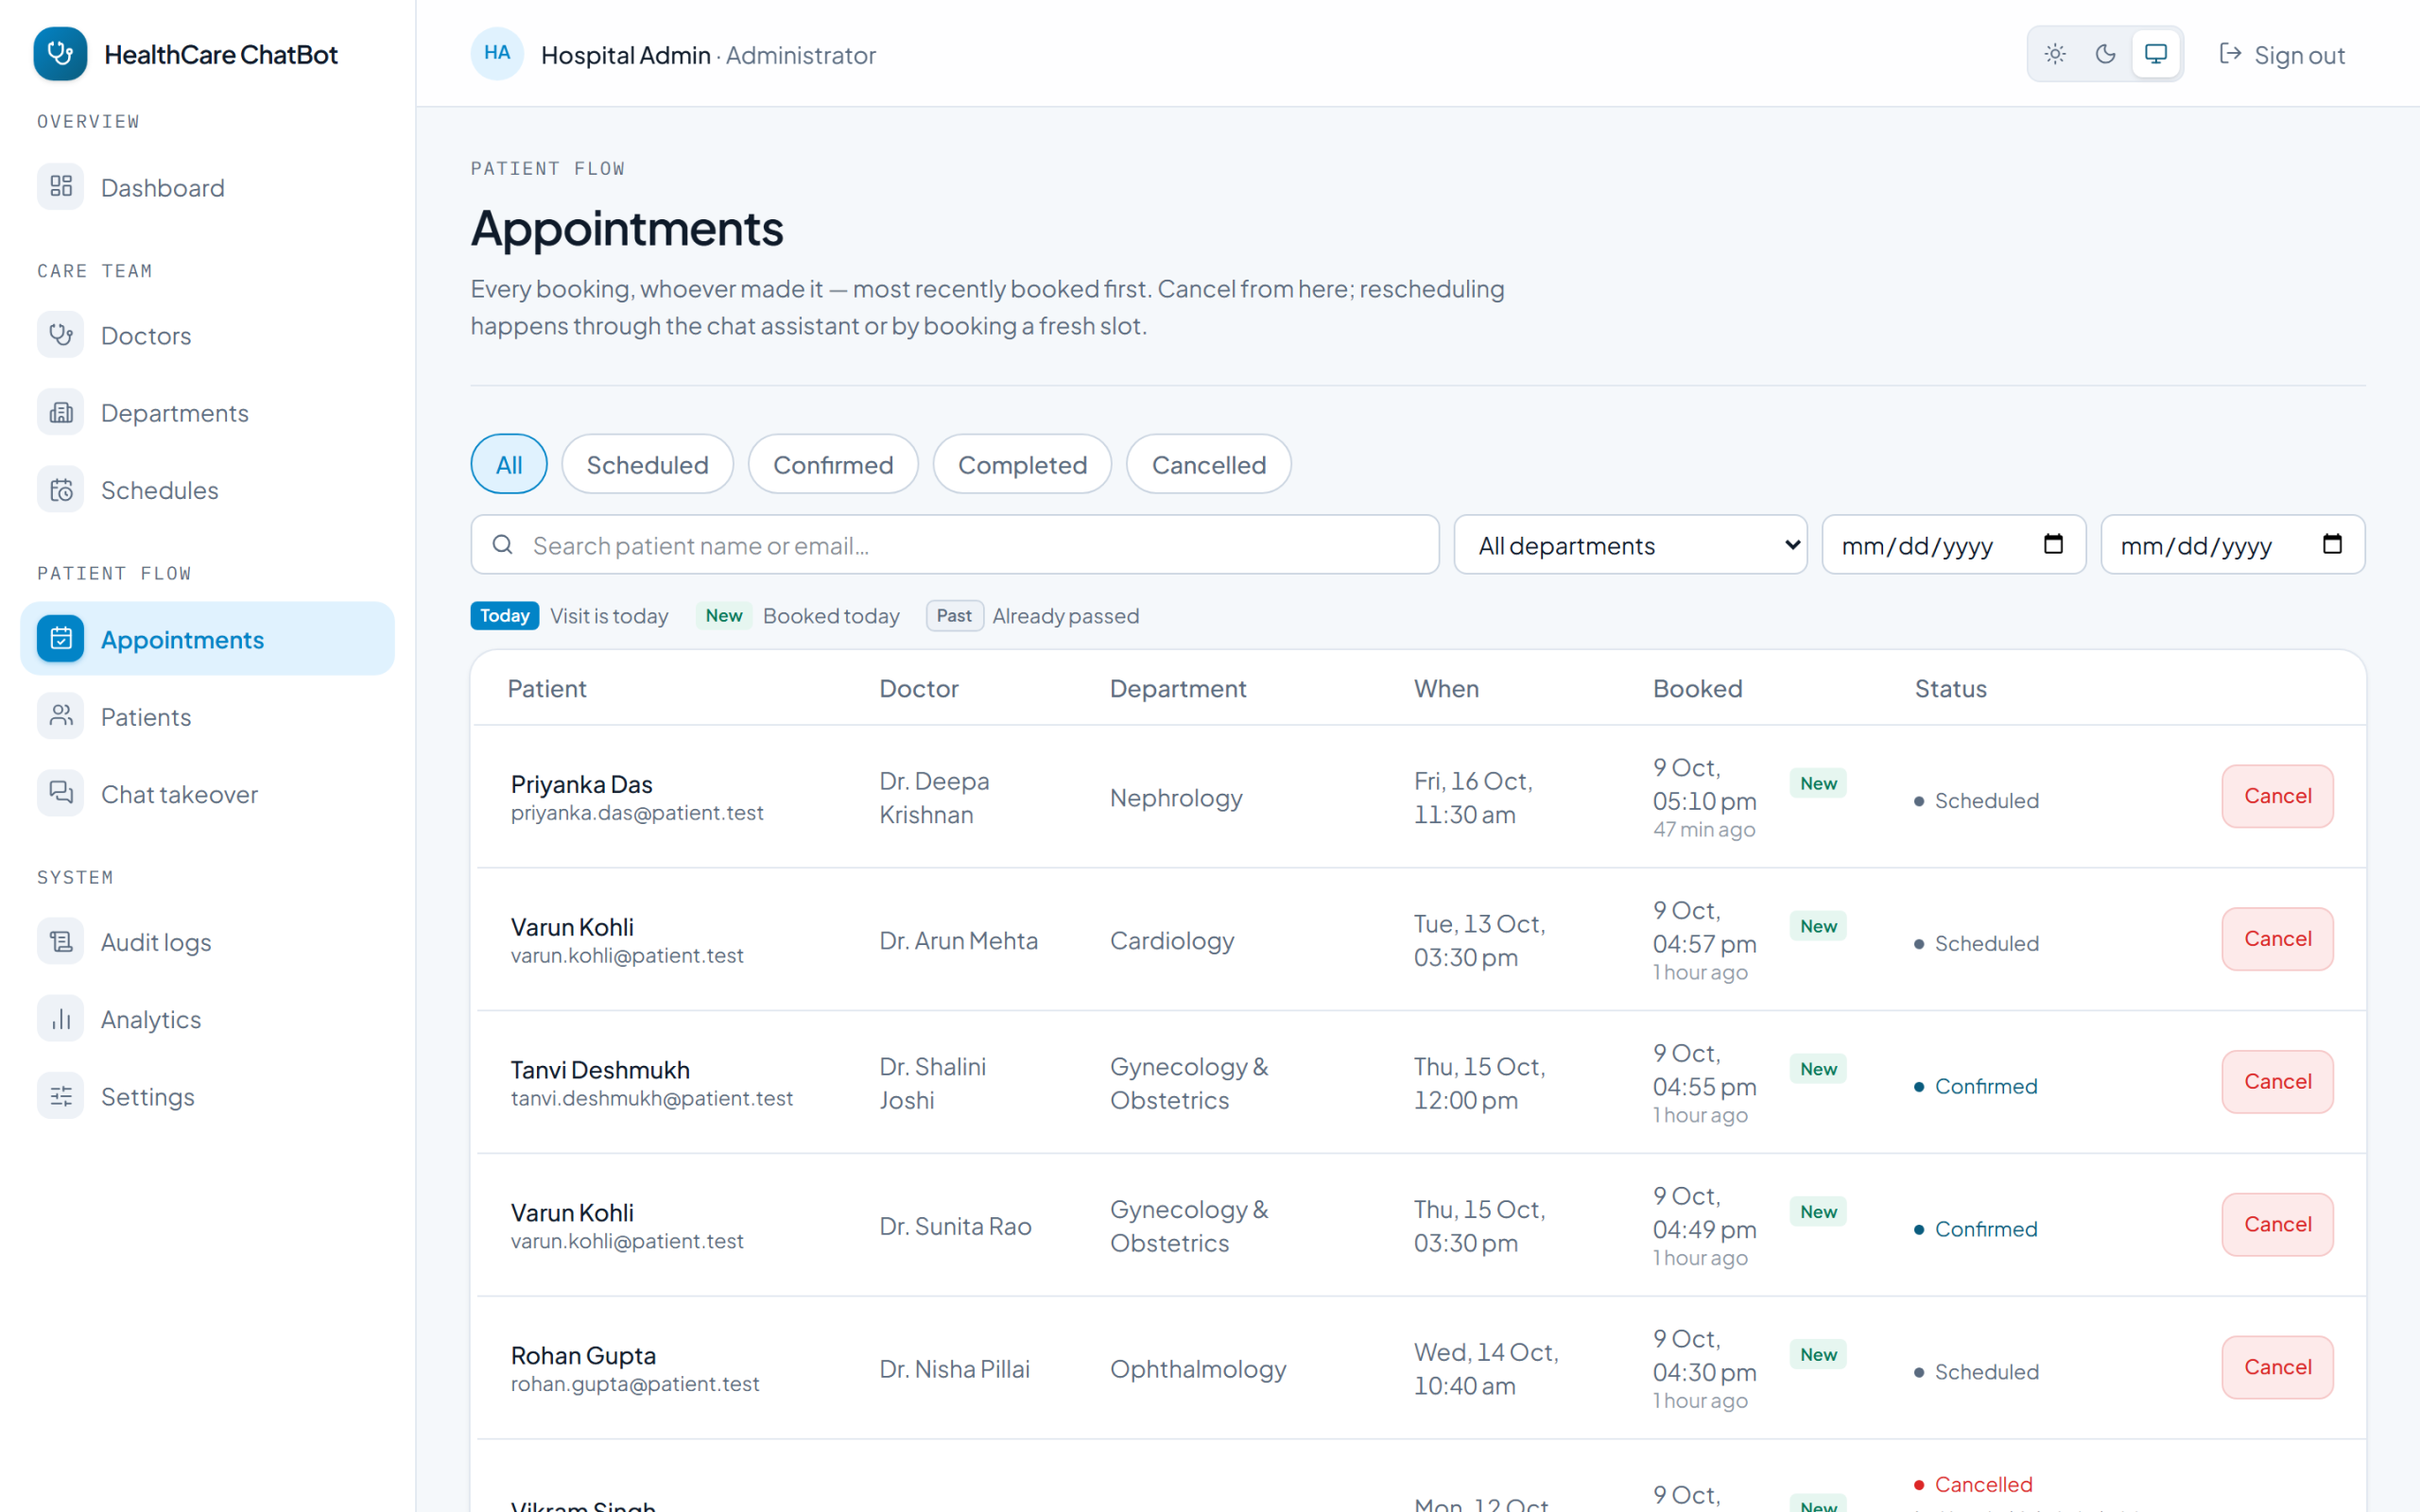
Task: Cancel Tanvi Deshmukh's appointment
Action: [2277, 1082]
